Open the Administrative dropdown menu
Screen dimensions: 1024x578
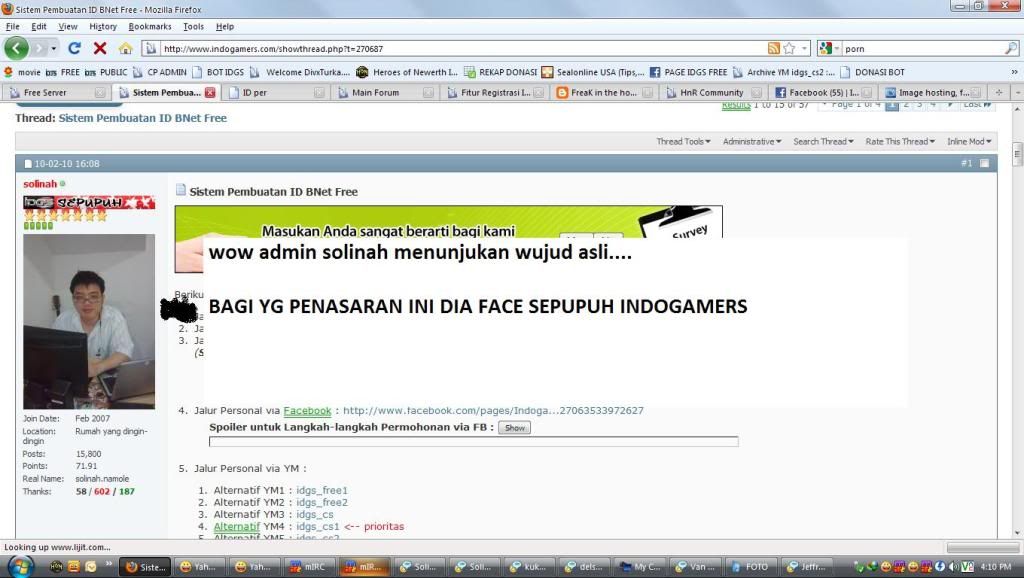752,142
